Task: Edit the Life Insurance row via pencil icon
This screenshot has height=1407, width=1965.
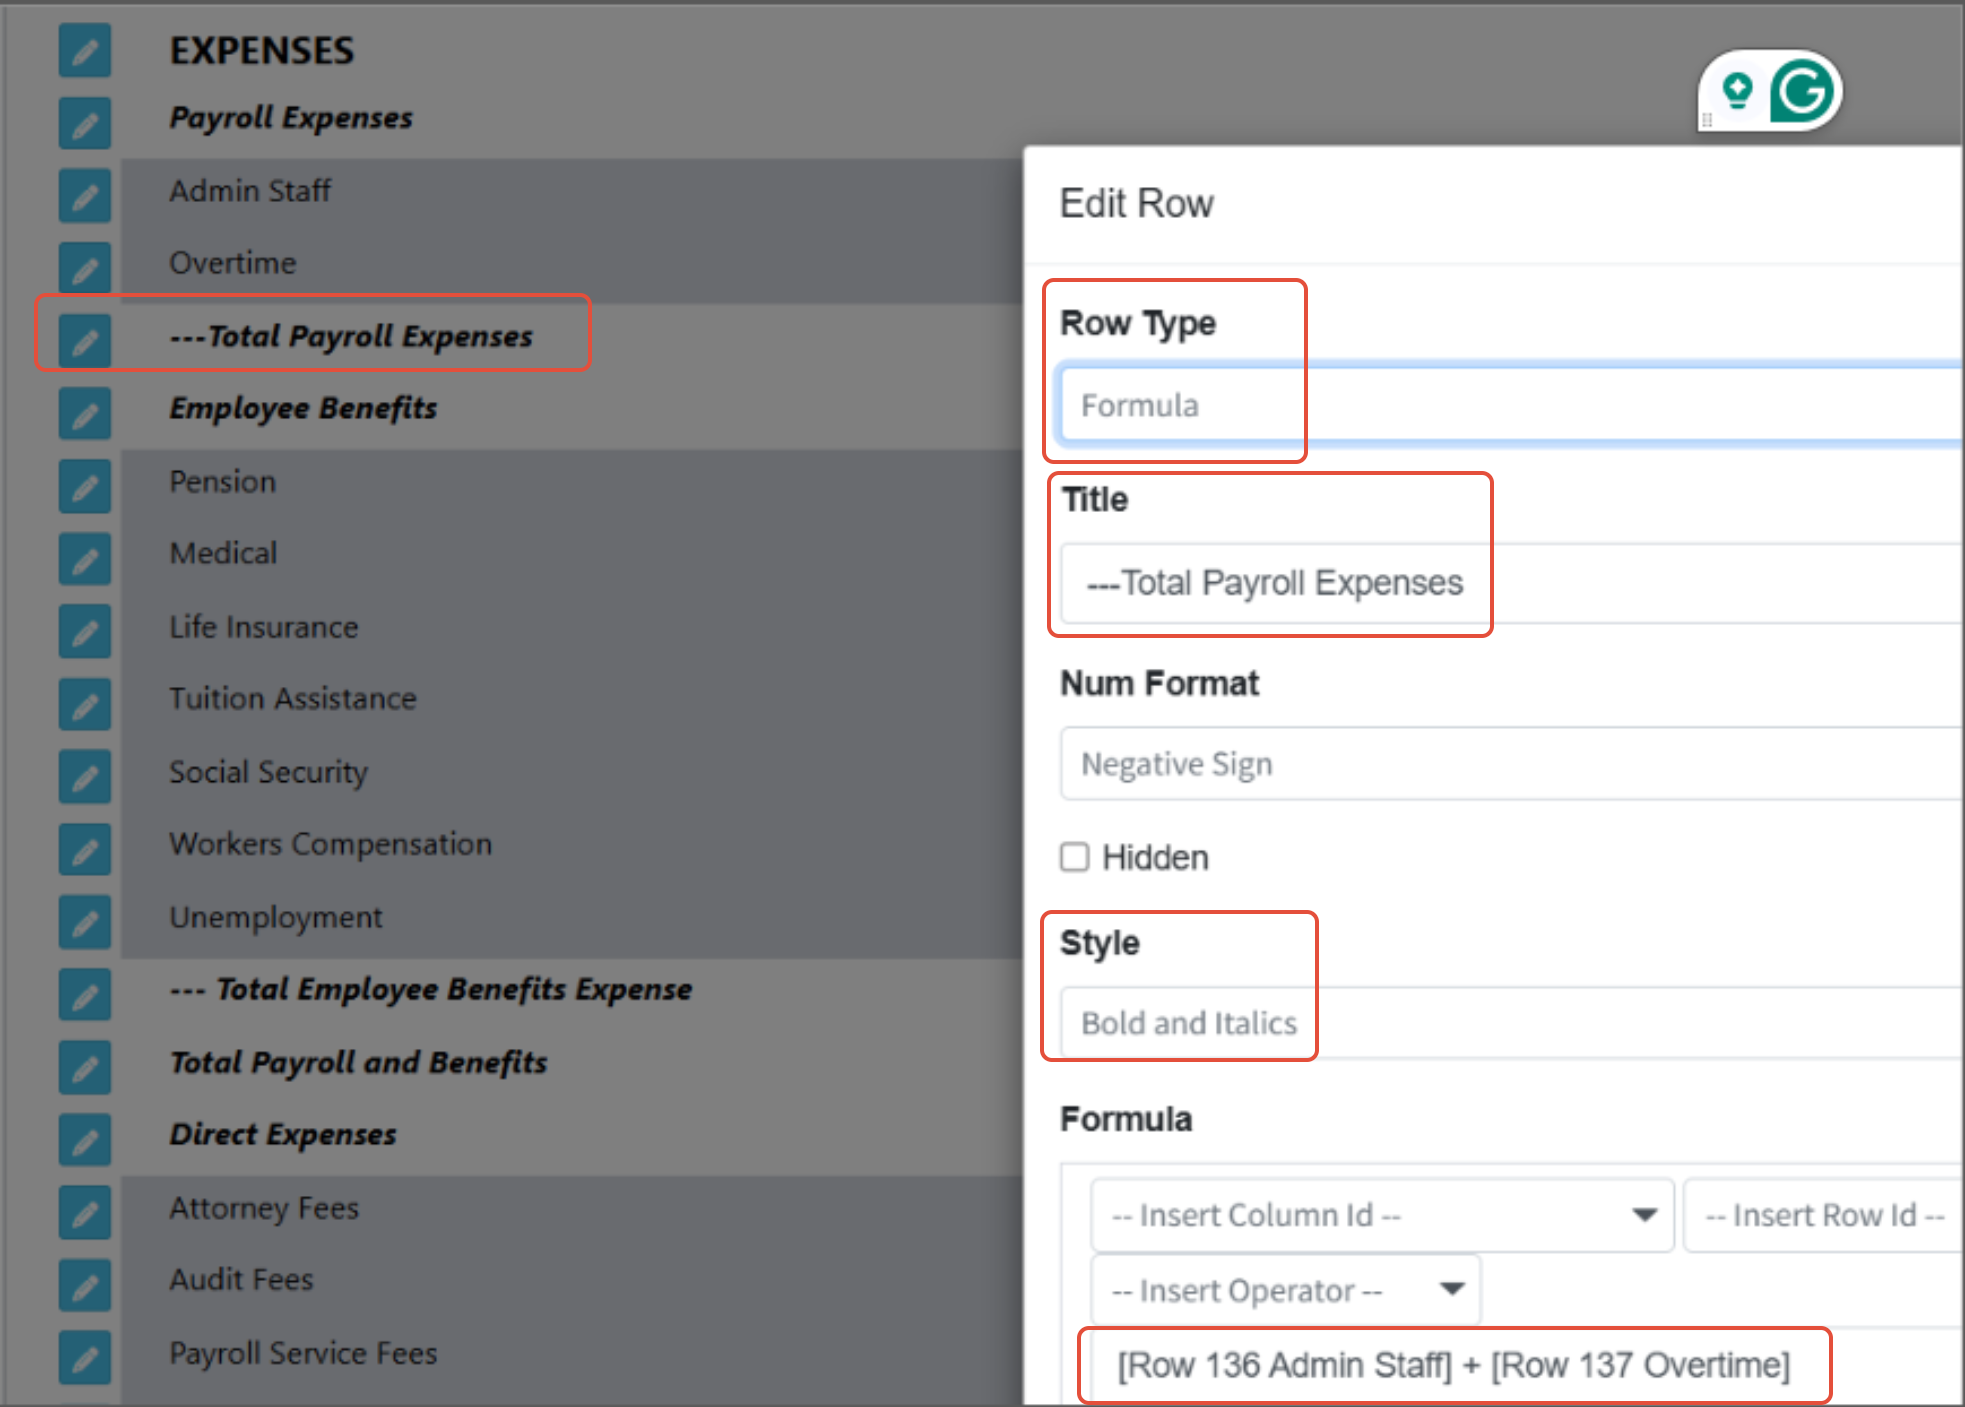Action: pyautogui.click(x=84, y=632)
